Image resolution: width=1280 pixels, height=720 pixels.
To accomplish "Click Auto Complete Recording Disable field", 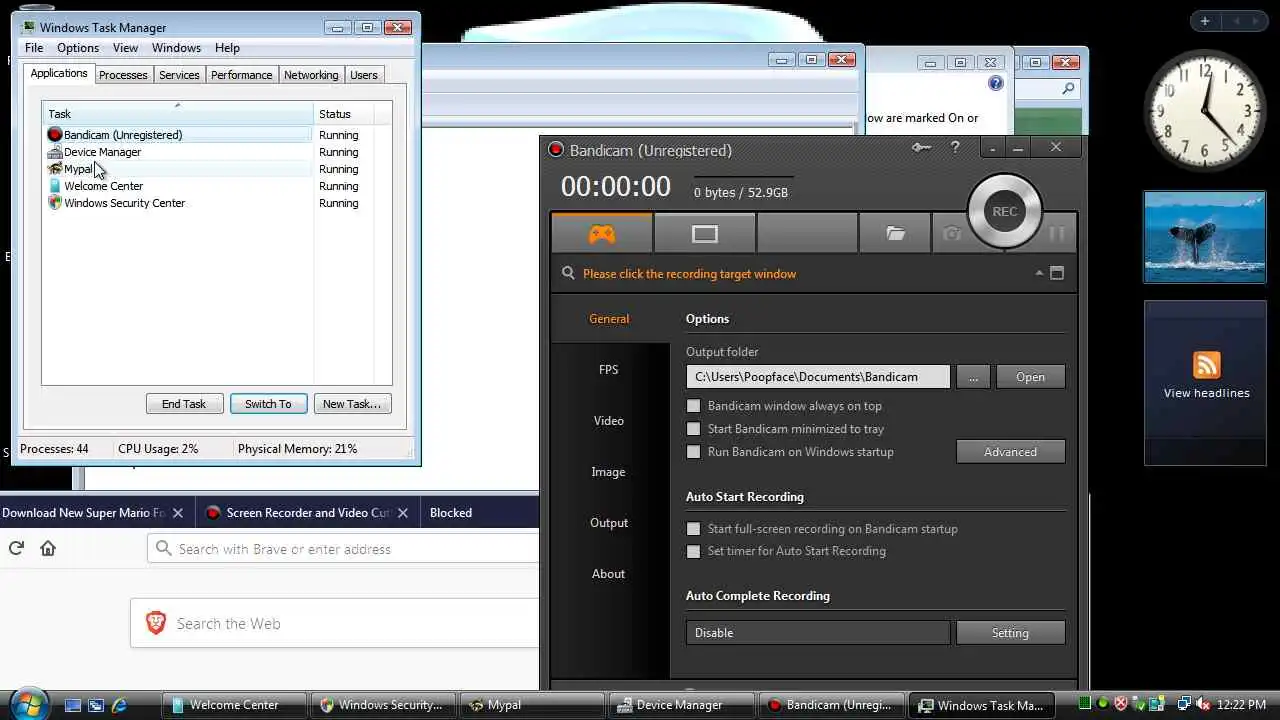I will point(818,633).
